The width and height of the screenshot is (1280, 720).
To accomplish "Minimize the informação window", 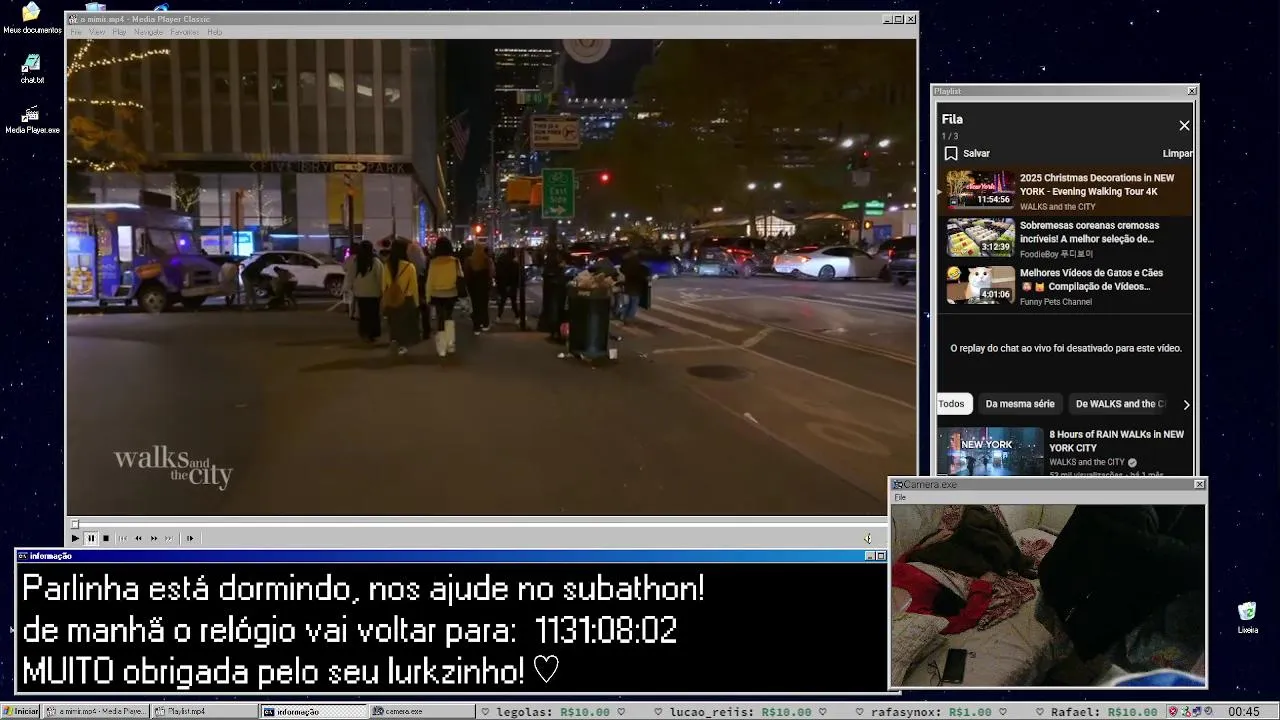I will pos(869,556).
